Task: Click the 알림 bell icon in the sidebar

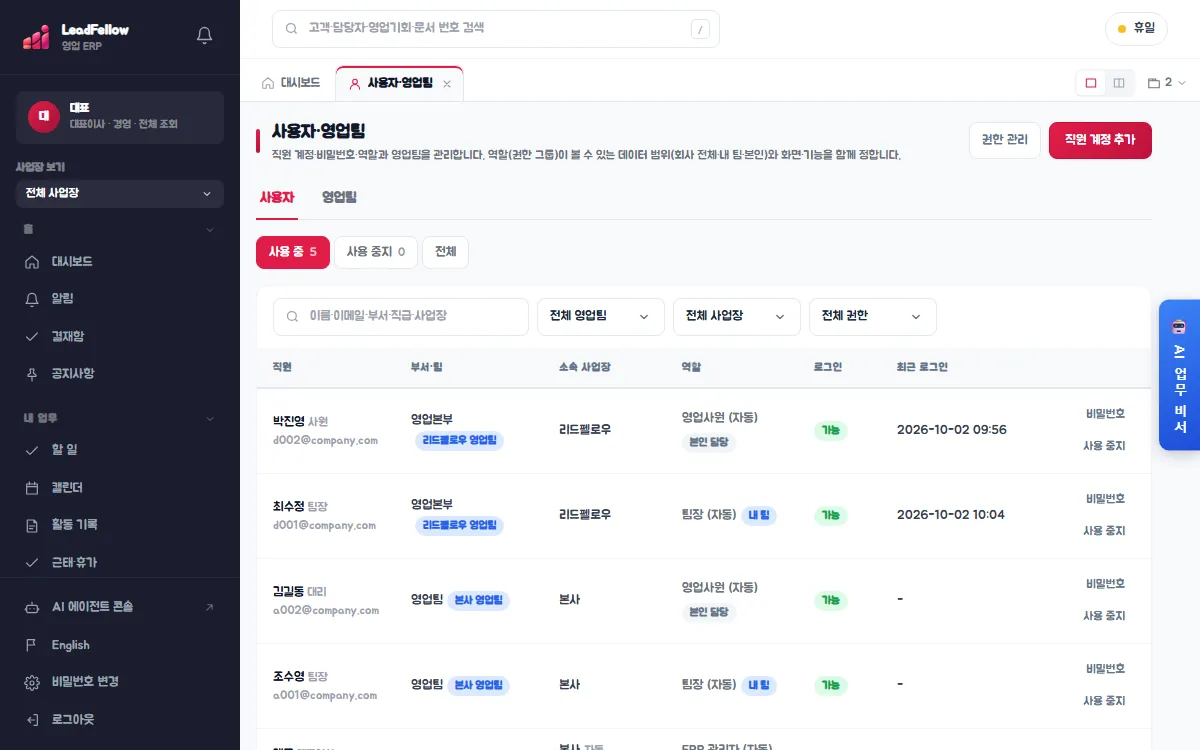Action: pyautogui.click(x=32, y=299)
